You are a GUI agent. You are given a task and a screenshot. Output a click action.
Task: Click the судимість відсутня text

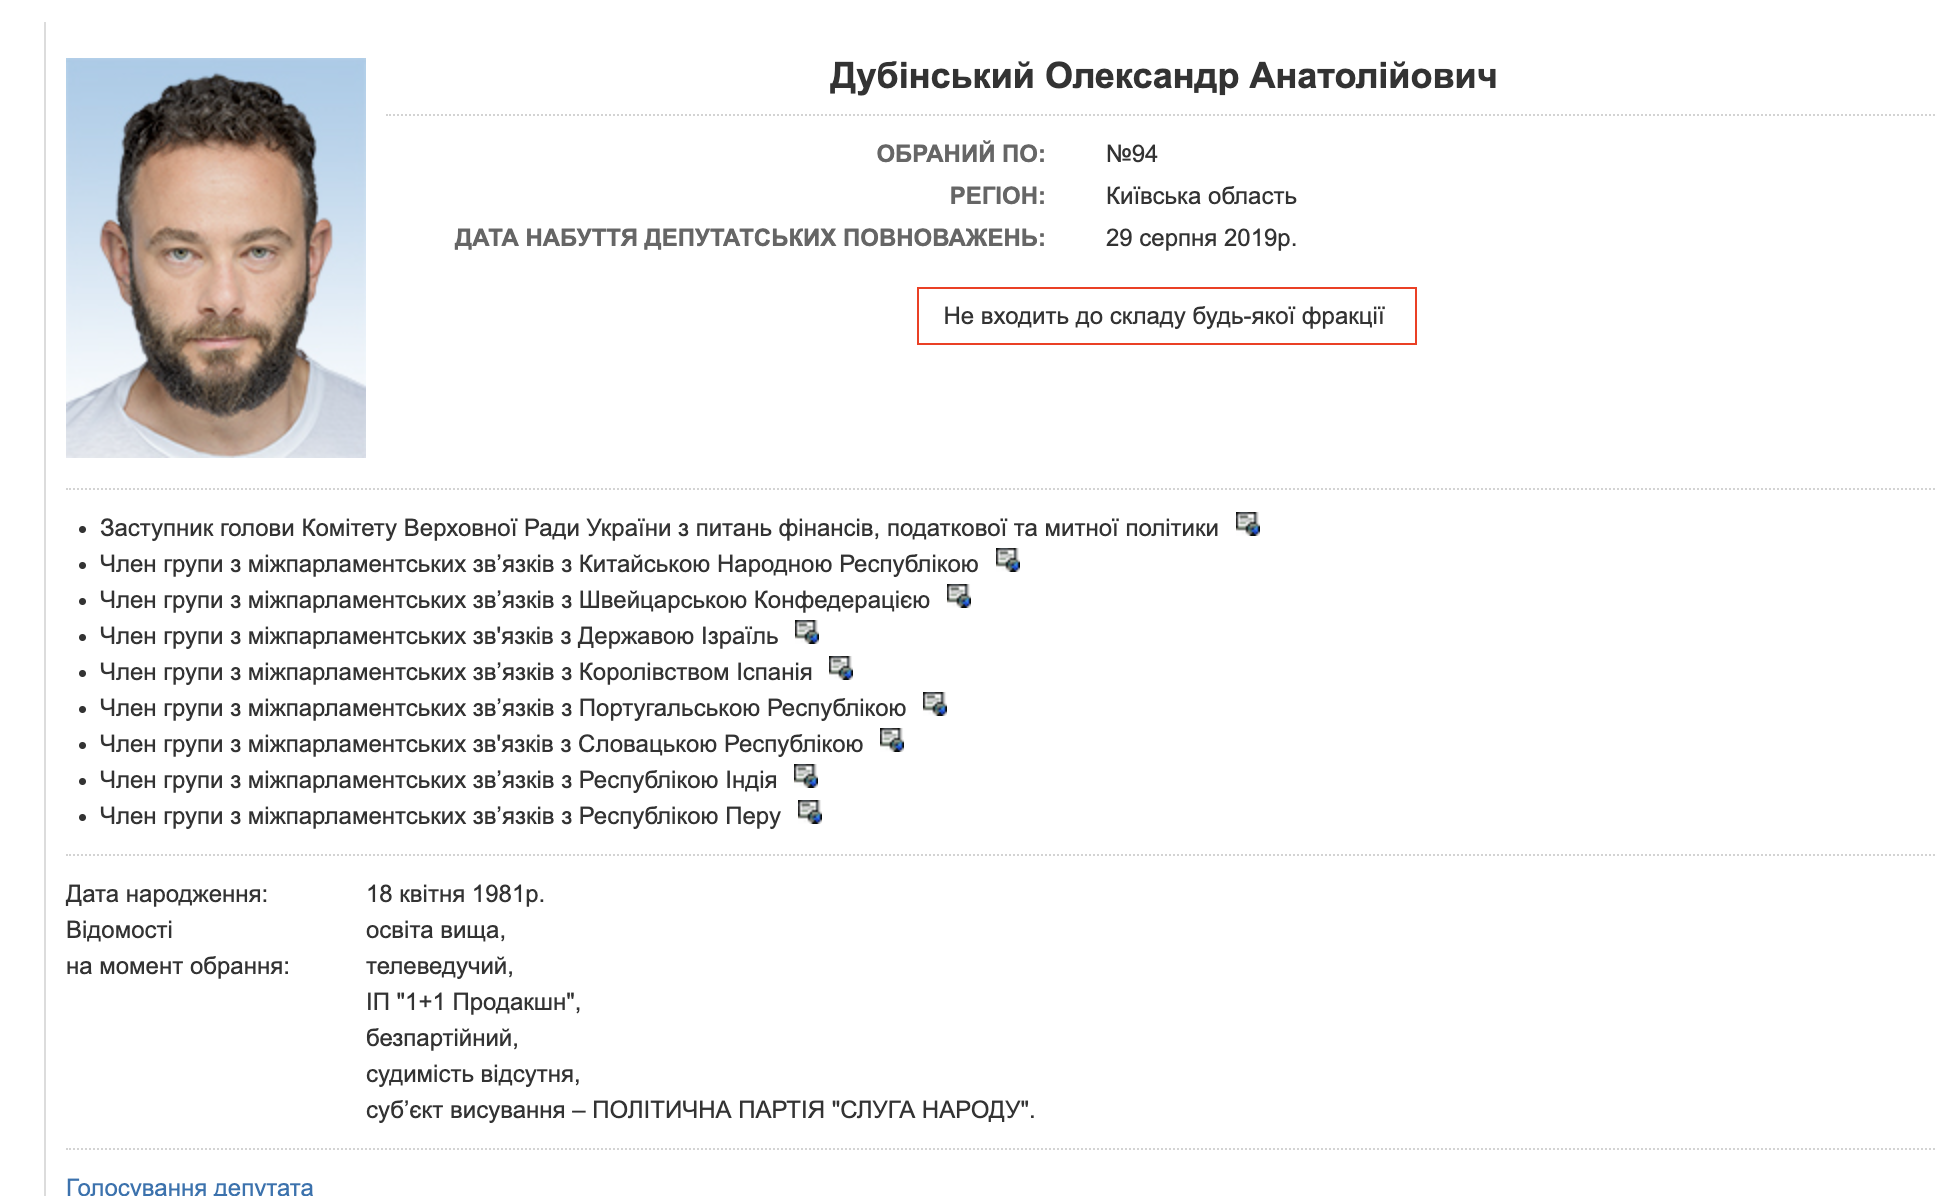click(x=473, y=1074)
